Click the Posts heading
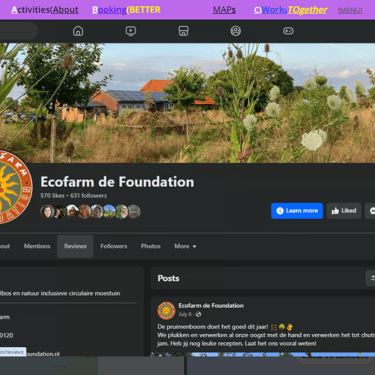Screen dimensions: 375x375 pyautogui.click(x=168, y=278)
